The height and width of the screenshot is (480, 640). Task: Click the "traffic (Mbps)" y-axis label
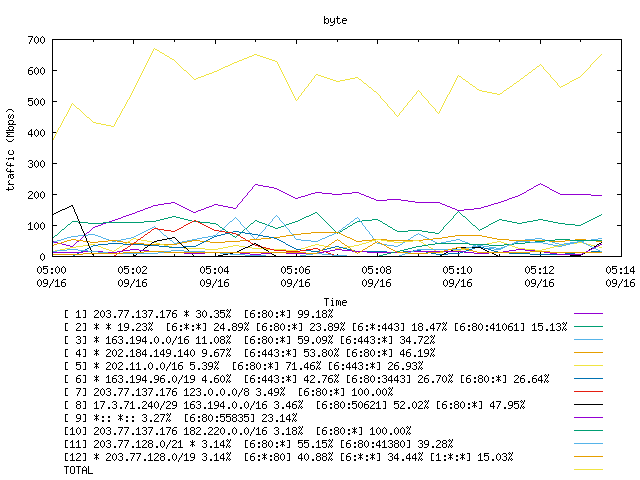click(x=10, y=149)
